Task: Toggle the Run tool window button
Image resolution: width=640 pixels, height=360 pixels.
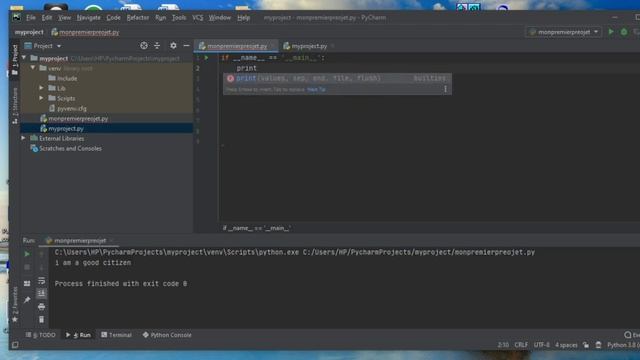Action: coord(78,335)
